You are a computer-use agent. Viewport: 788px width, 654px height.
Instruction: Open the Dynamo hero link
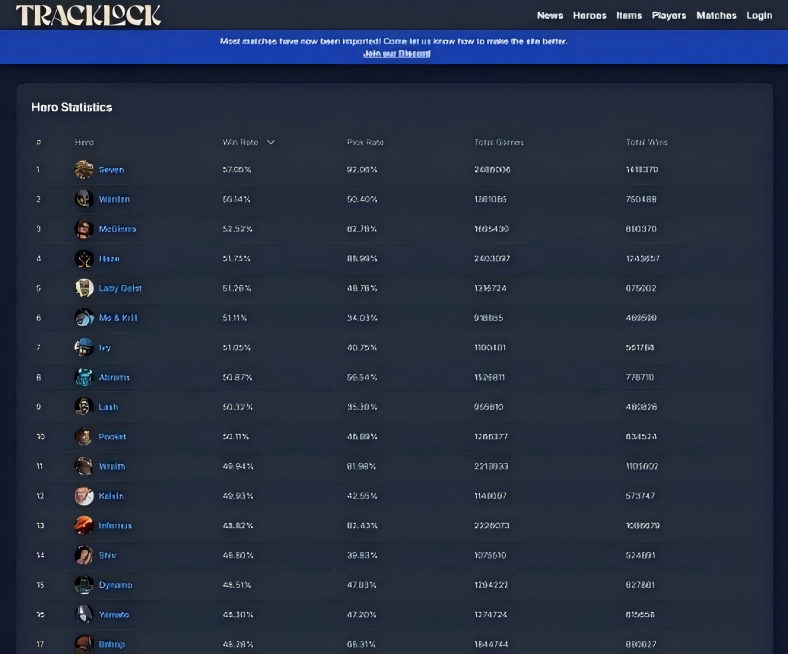(116, 585)
